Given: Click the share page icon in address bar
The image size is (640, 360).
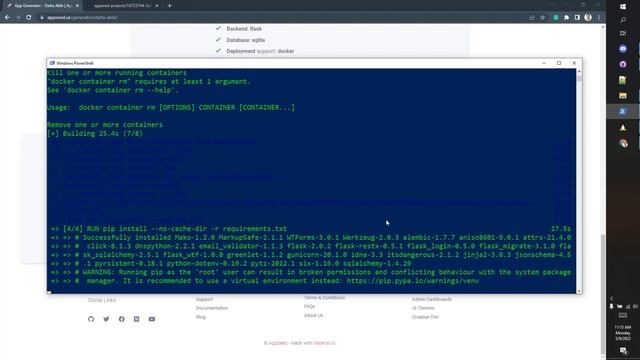Looking at the screenshot, I should 532,18.
